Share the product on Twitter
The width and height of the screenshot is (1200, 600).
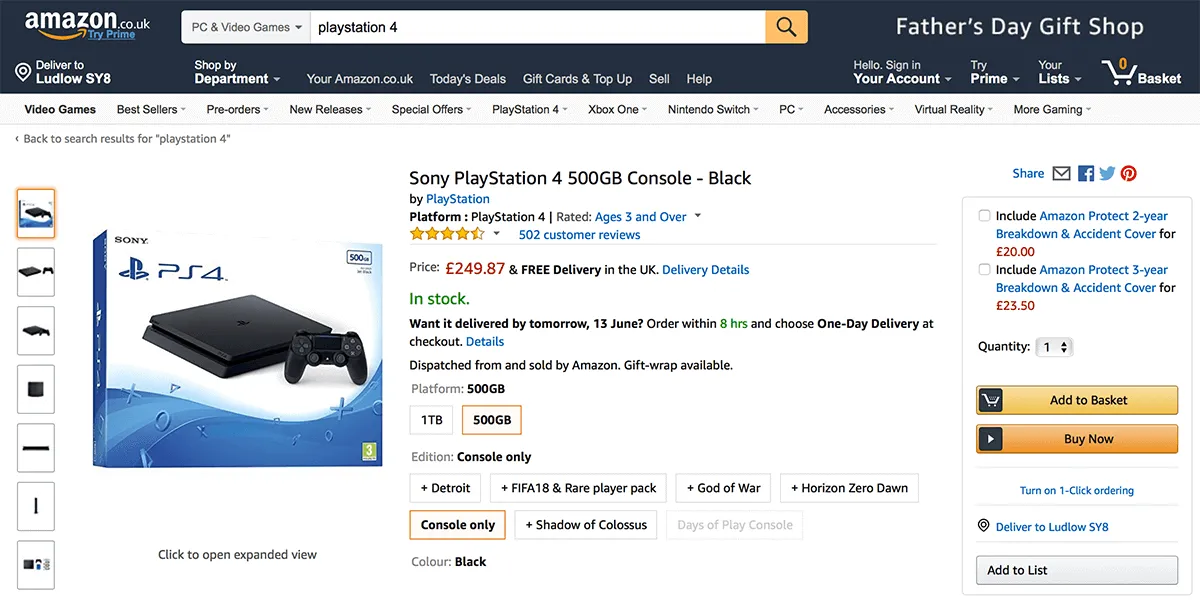click(x=1107, y=173)
